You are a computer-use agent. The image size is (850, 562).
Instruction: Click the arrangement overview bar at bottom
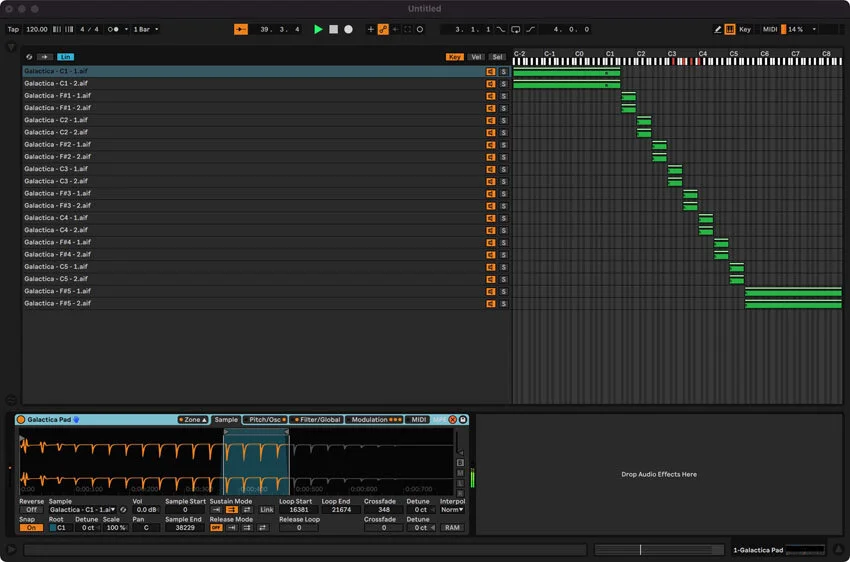coord(659,550)
